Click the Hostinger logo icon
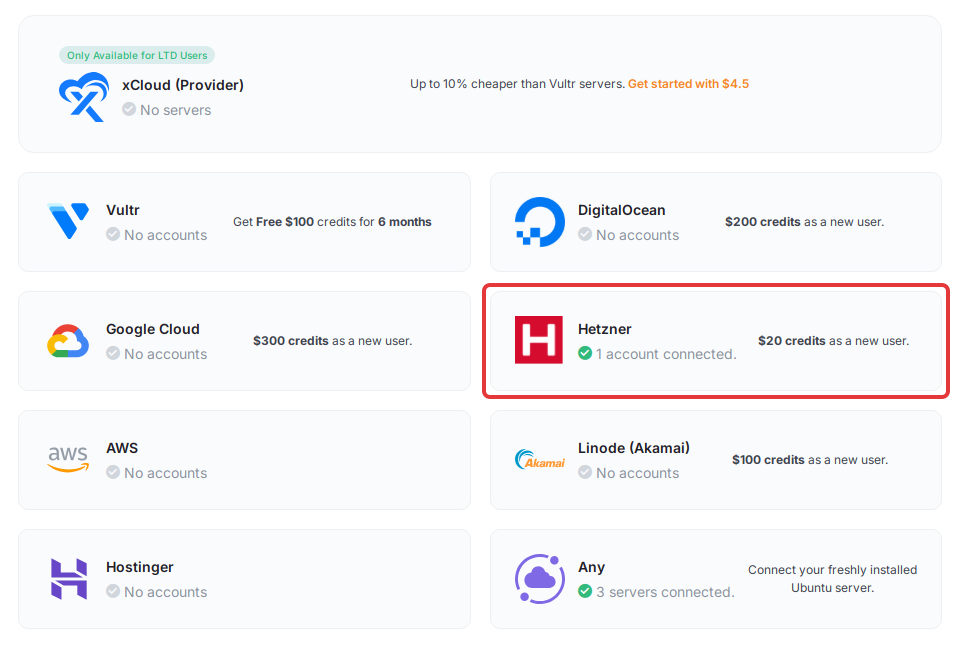 [x=69, y=578]
